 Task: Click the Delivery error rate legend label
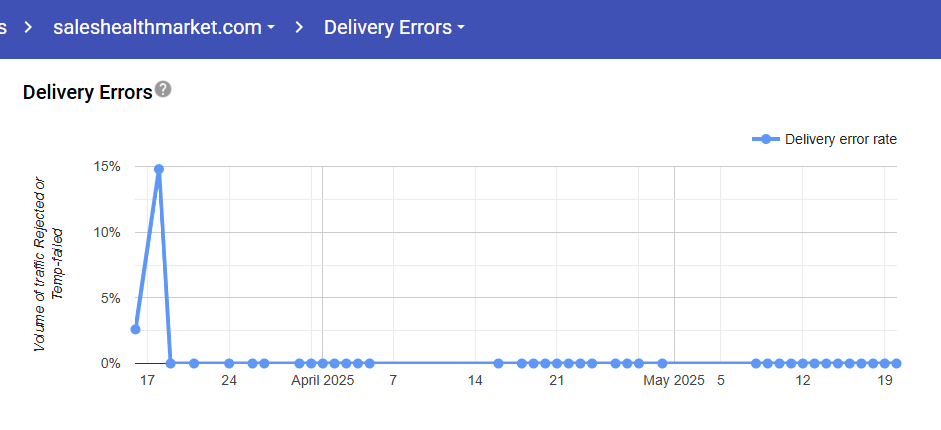tap(841, 140)
